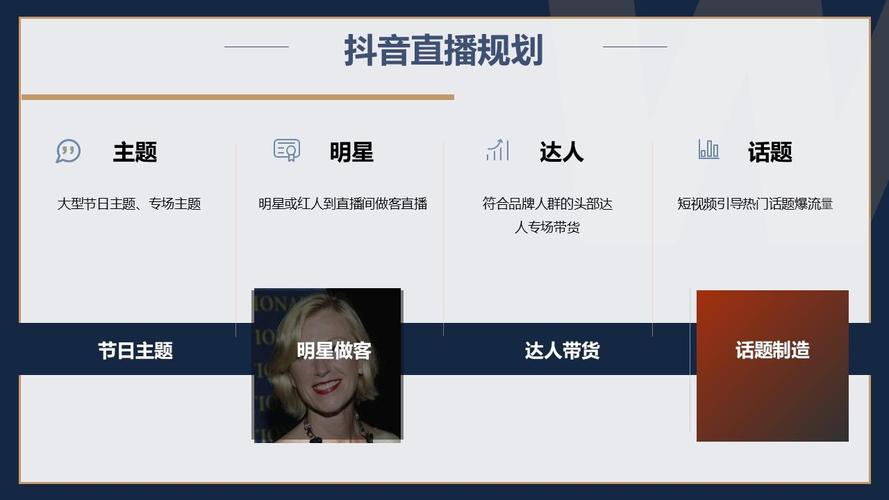The height and width of the screenshot is (500, 889).
Task: Select the heading 话题
Action: pyautogui.click(x=770, y=152)
